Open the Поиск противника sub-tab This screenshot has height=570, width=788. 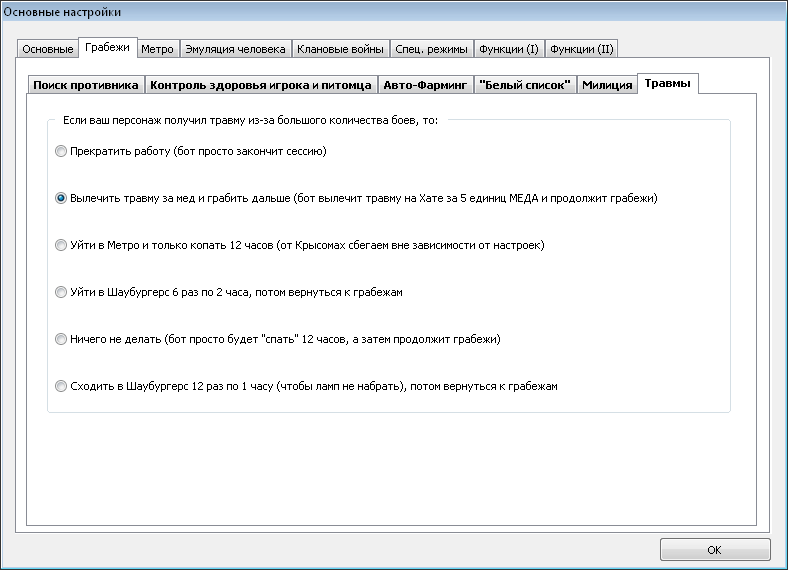86,85
